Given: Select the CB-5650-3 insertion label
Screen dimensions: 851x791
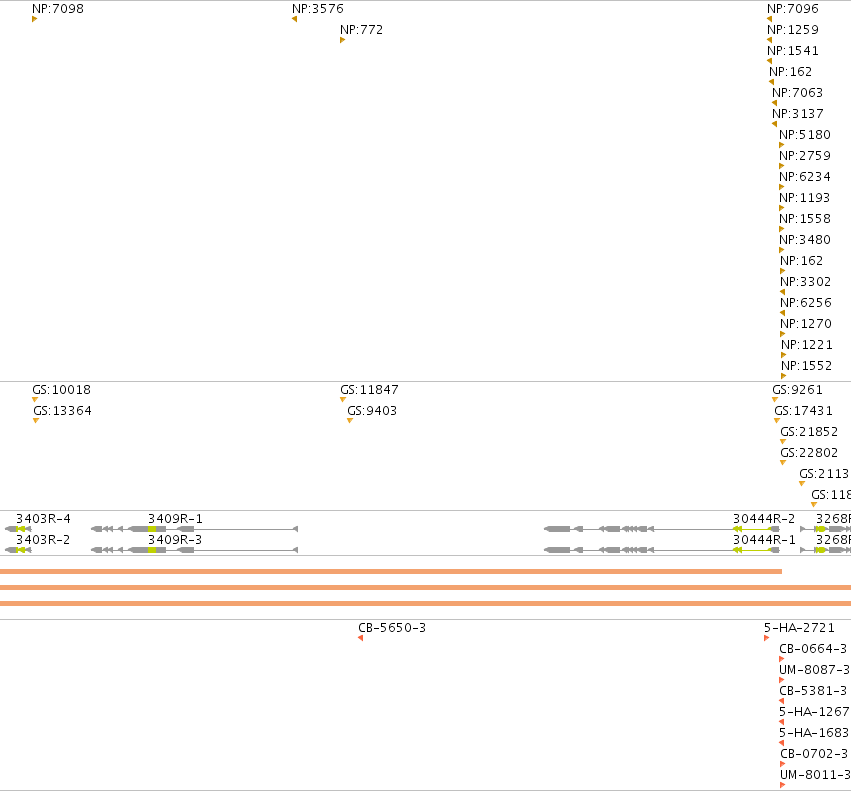Looking at the screenshot, I should (392, 628).
